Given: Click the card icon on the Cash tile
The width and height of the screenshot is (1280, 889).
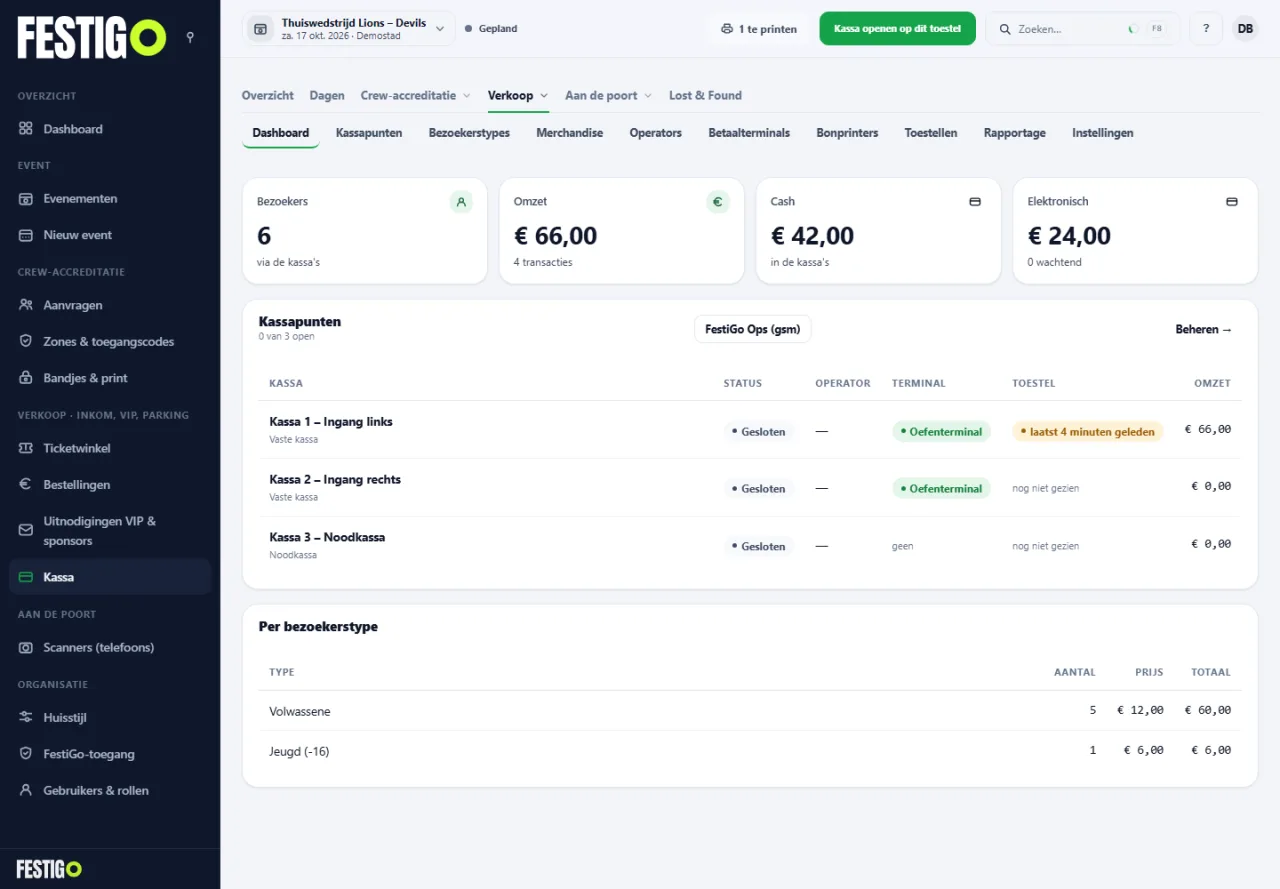Looking at the screenshot, I should coord(975,202).
